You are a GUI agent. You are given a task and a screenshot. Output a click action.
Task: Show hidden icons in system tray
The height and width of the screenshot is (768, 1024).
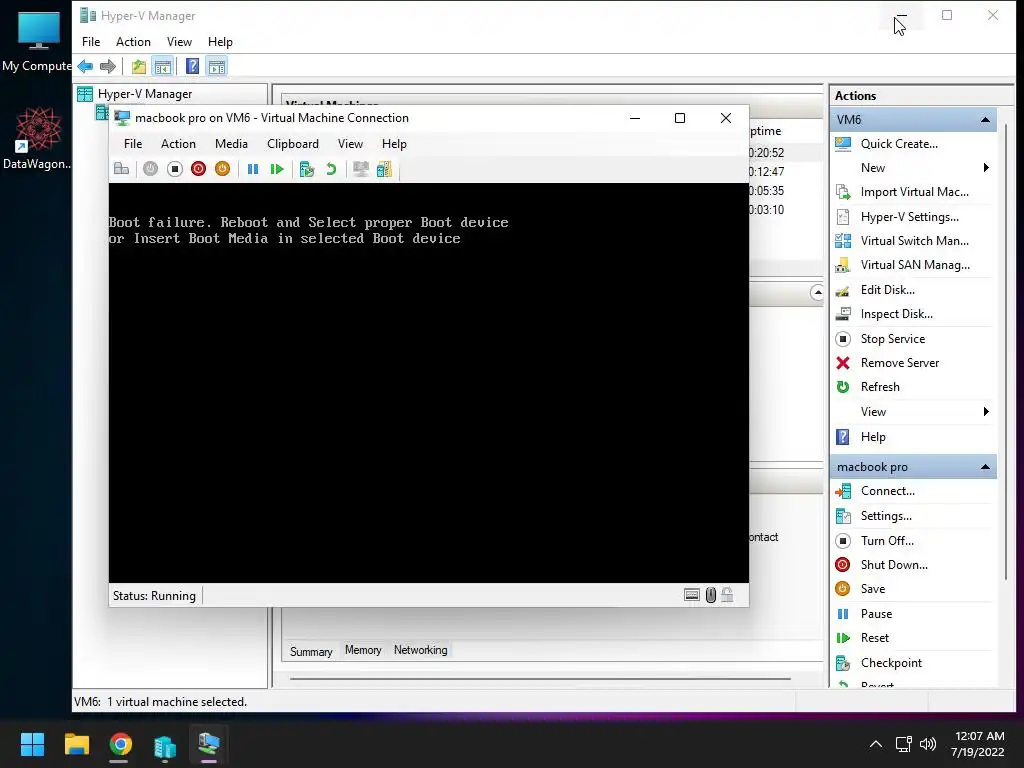tap(876, 744)
